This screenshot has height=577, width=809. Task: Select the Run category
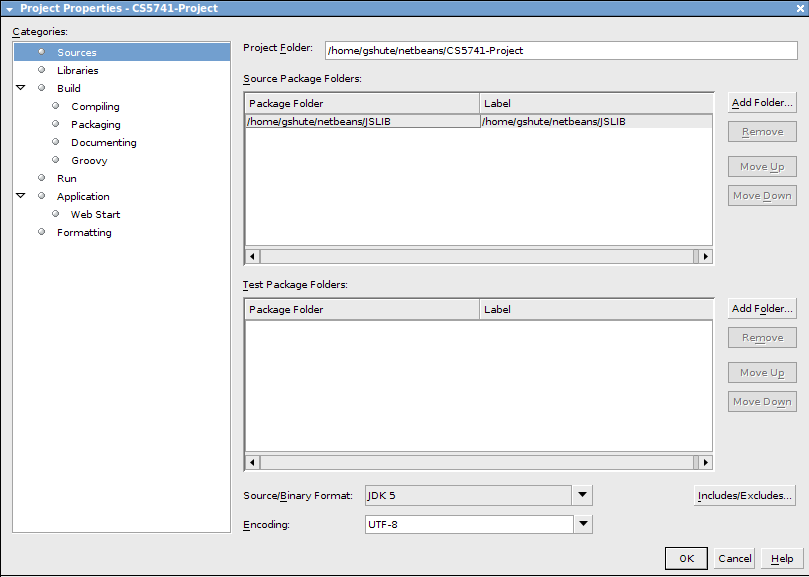[x=67, y=179]
